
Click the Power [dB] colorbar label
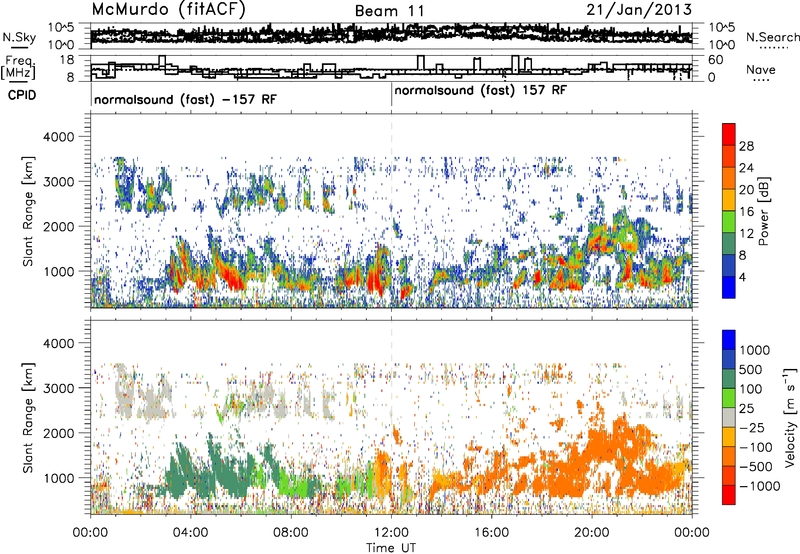(764, 211)
